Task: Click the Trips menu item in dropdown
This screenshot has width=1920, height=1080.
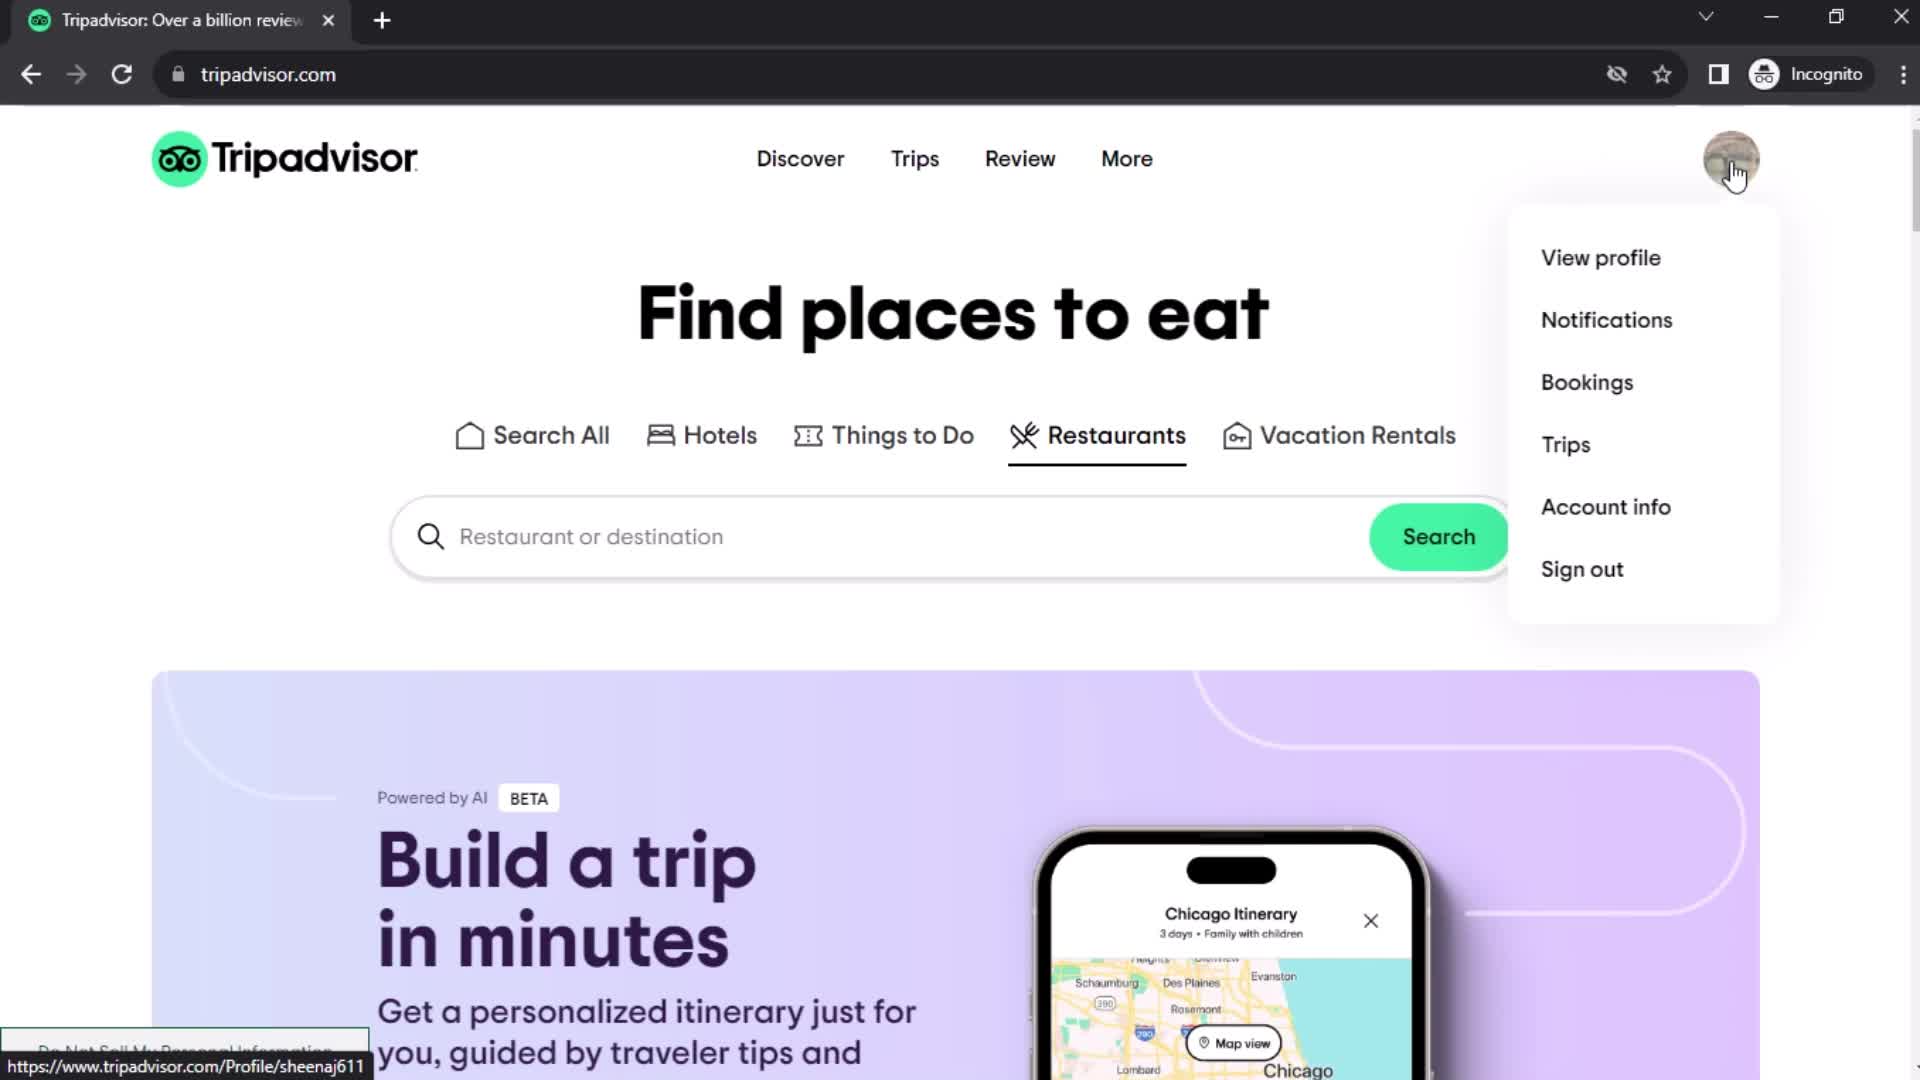Action: point(1567,443)
